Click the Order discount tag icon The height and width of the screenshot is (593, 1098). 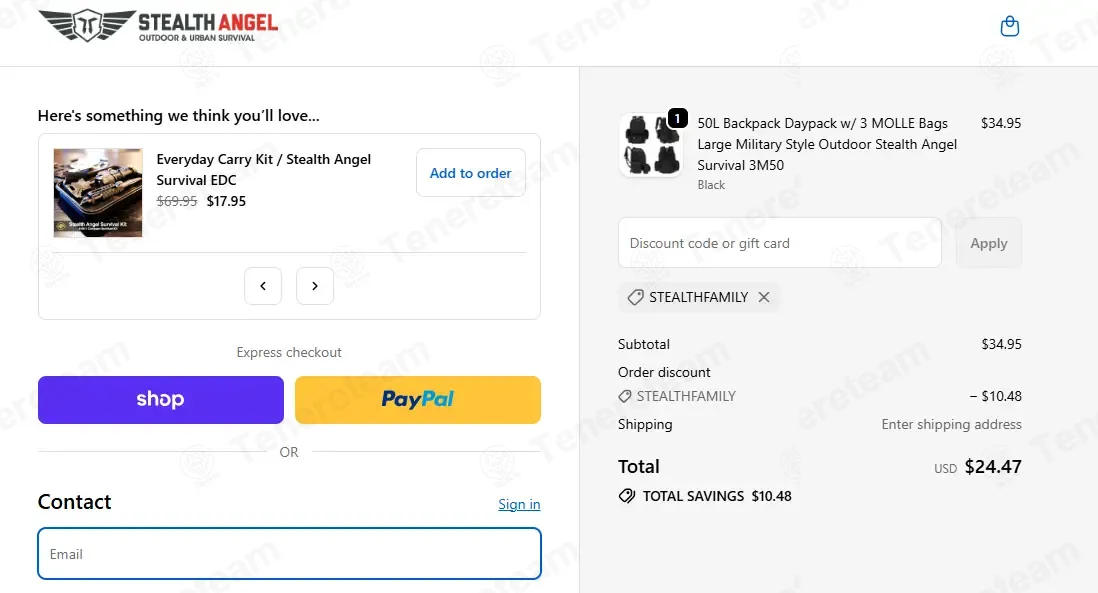coord(626,396)
